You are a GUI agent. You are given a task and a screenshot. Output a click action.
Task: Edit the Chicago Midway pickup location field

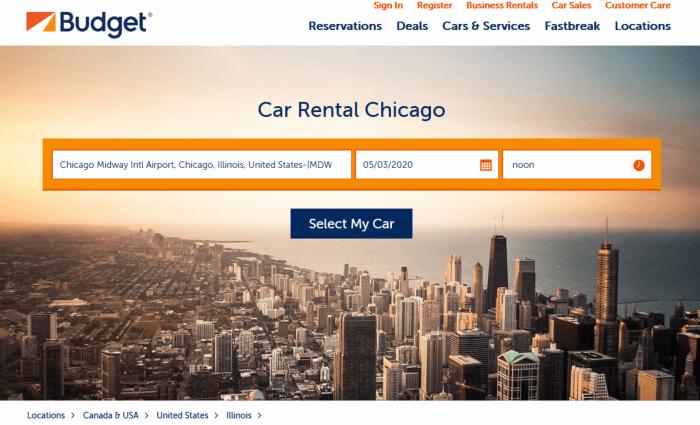pyautogui.click(x=202, y=165)
